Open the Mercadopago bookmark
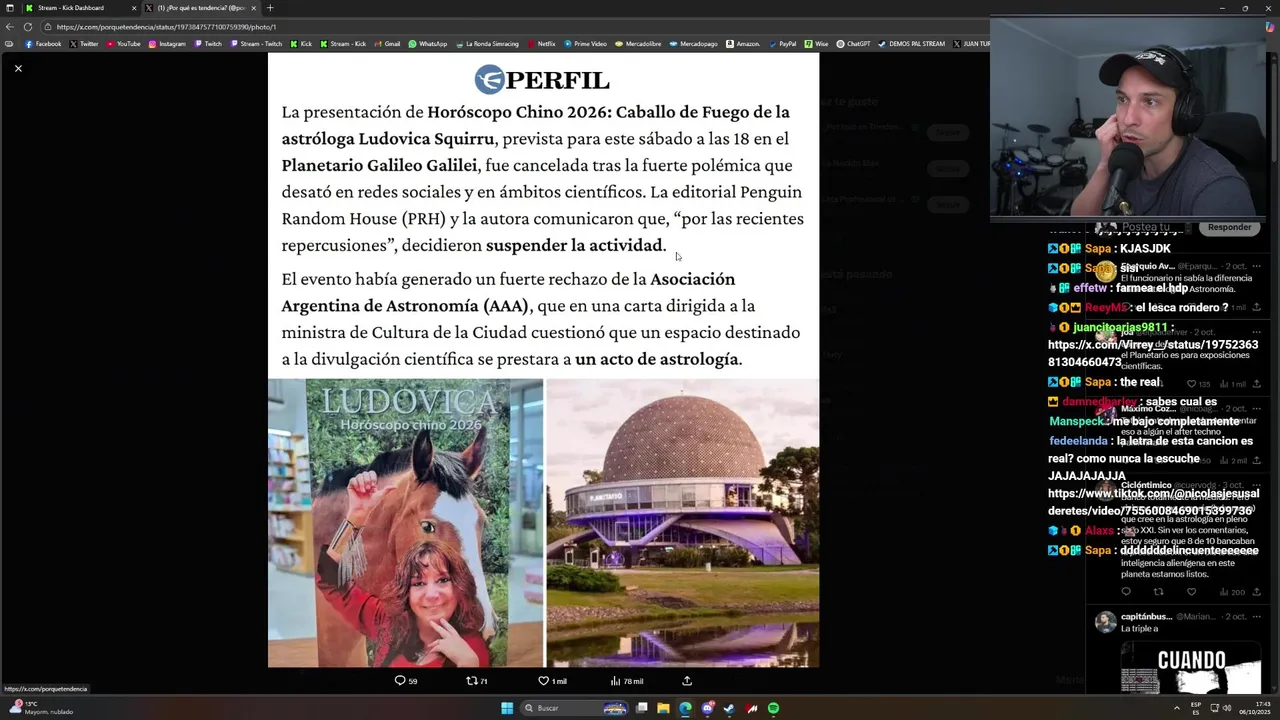The width and height of the screenshot is (1280, 720). [x=694, y=44]
